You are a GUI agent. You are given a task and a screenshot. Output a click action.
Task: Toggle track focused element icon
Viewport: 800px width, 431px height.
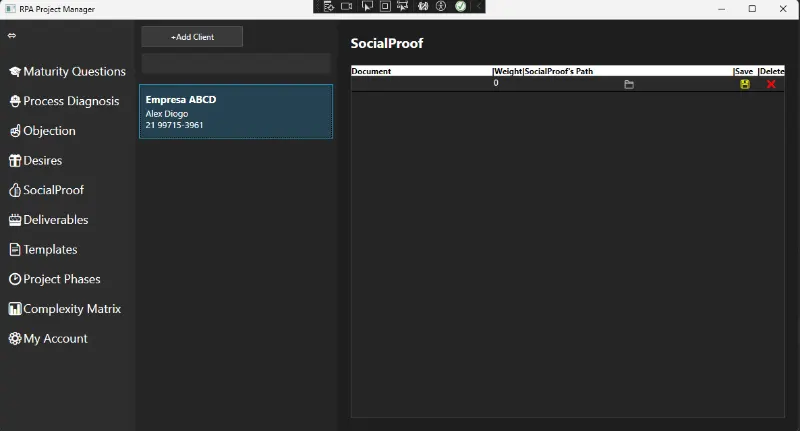[403, 6]
